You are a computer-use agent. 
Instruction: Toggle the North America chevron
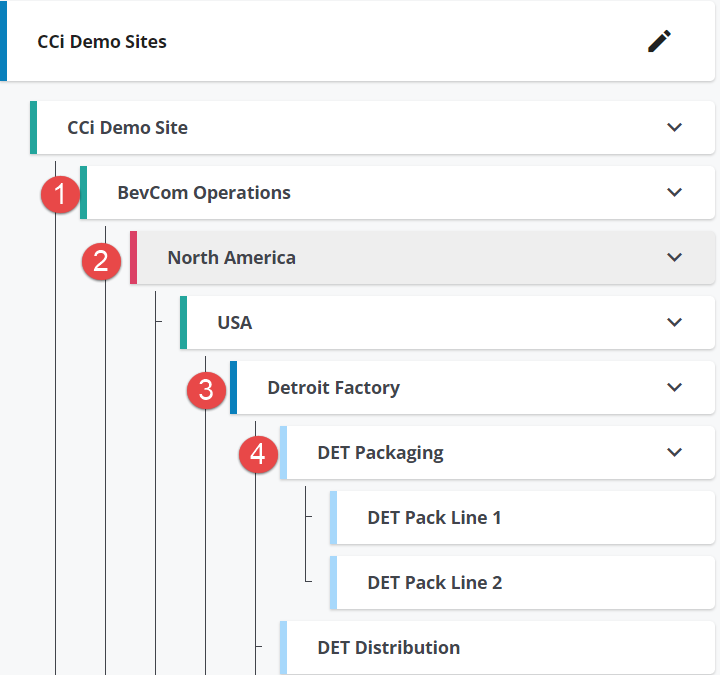674,257
